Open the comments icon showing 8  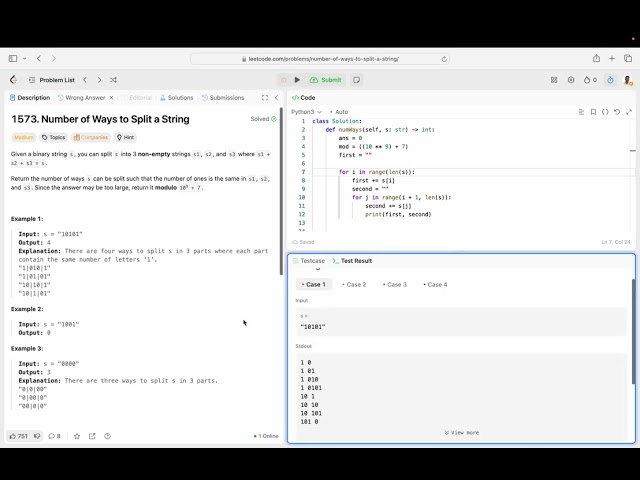(53, 436)
